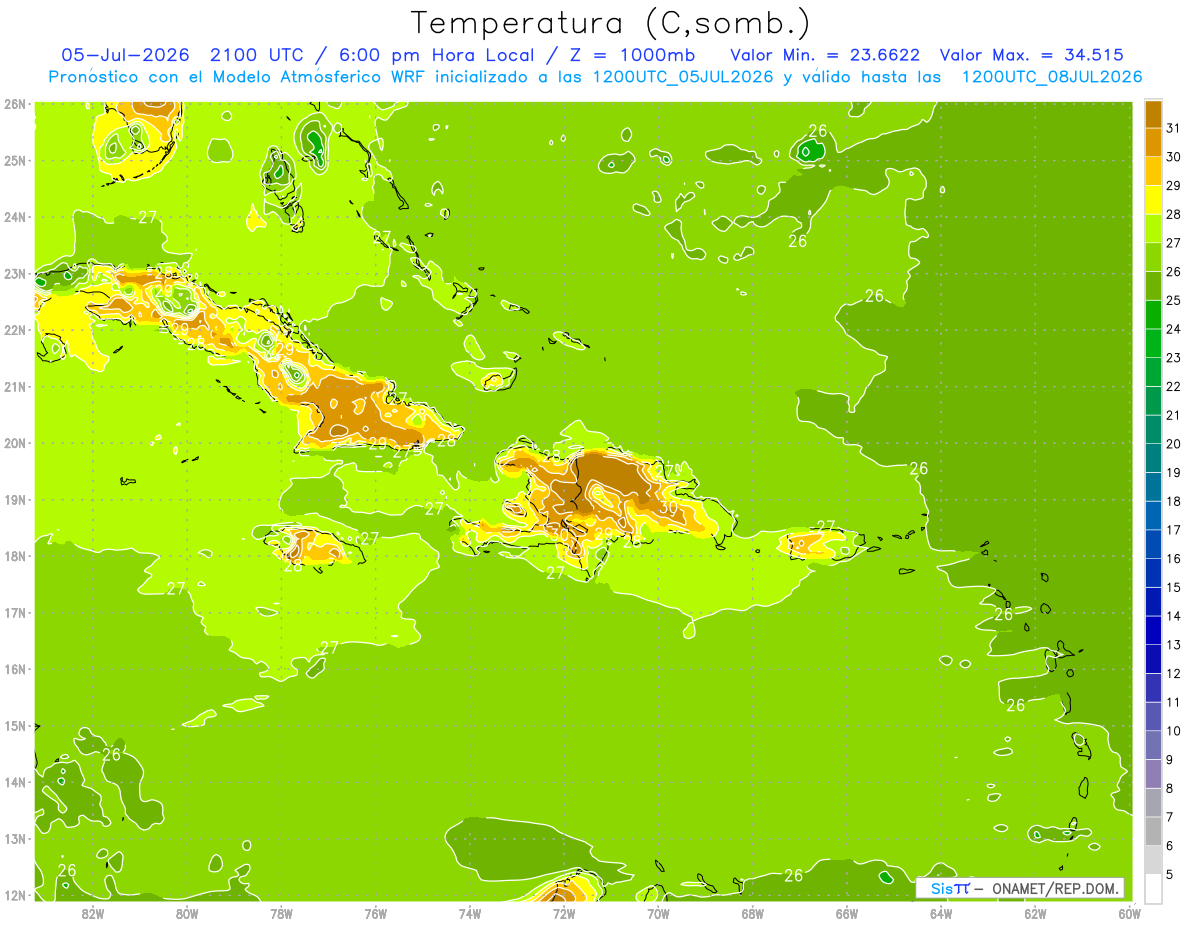Click the "21N" latitude axis label
The width and height of the screenshot is (1200, 927).
tap(15, 386)
